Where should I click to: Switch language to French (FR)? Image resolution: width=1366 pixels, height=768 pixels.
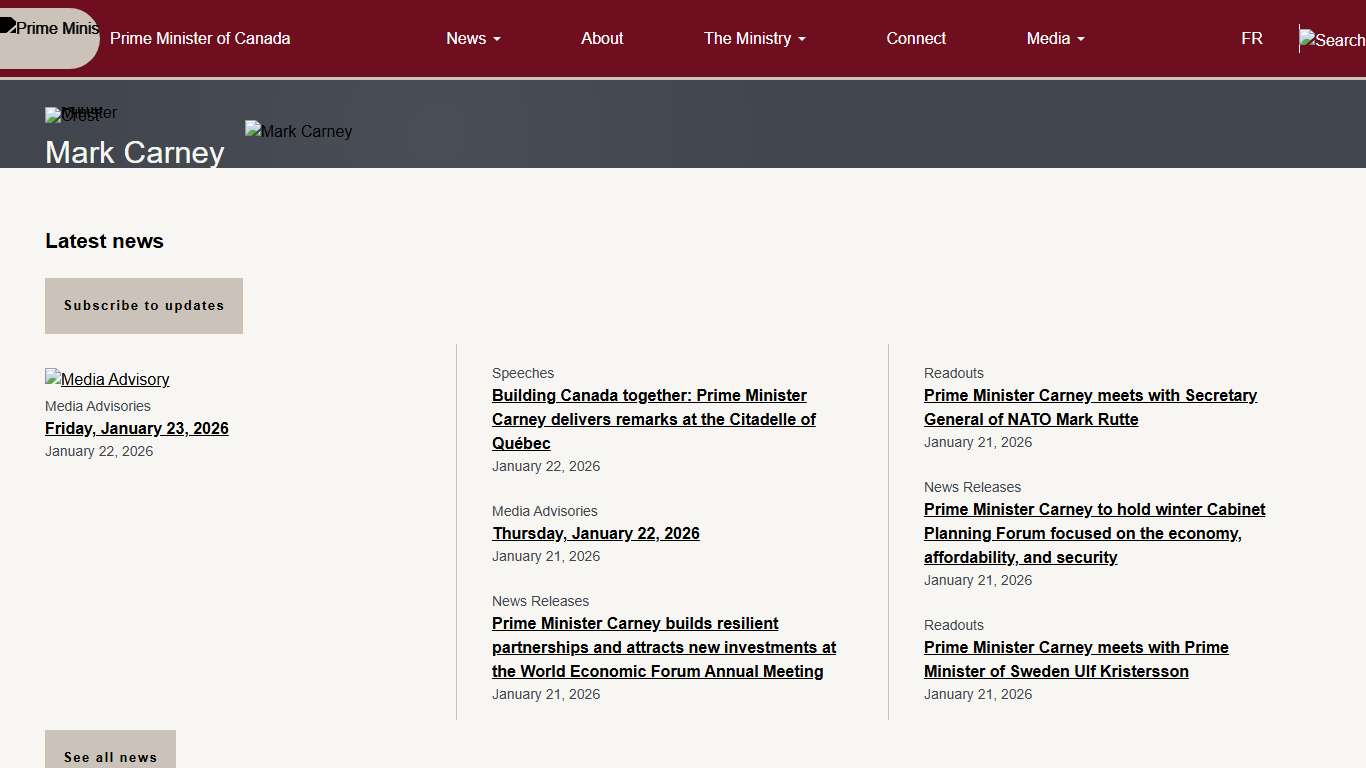coord(1251,38)
